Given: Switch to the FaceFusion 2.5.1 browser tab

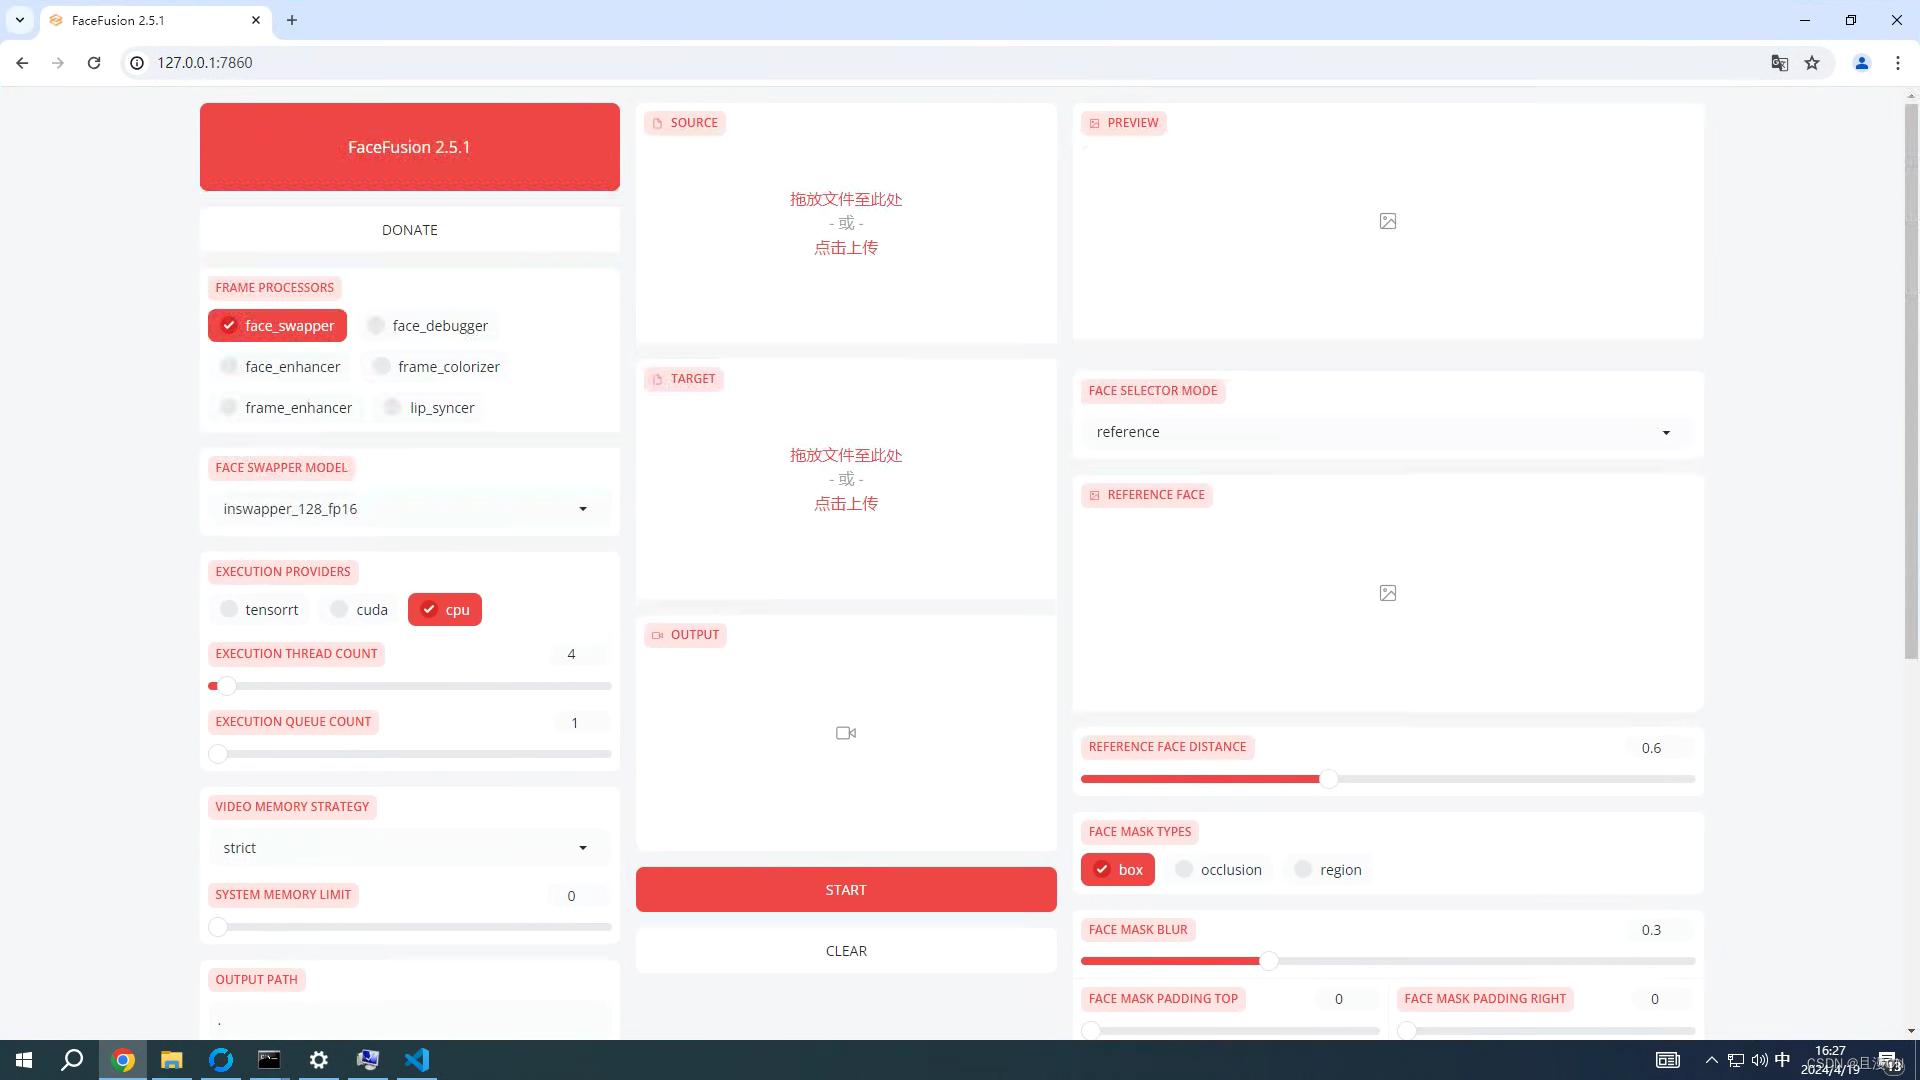Looking at the screenshot, I should (x=155, y=20).
